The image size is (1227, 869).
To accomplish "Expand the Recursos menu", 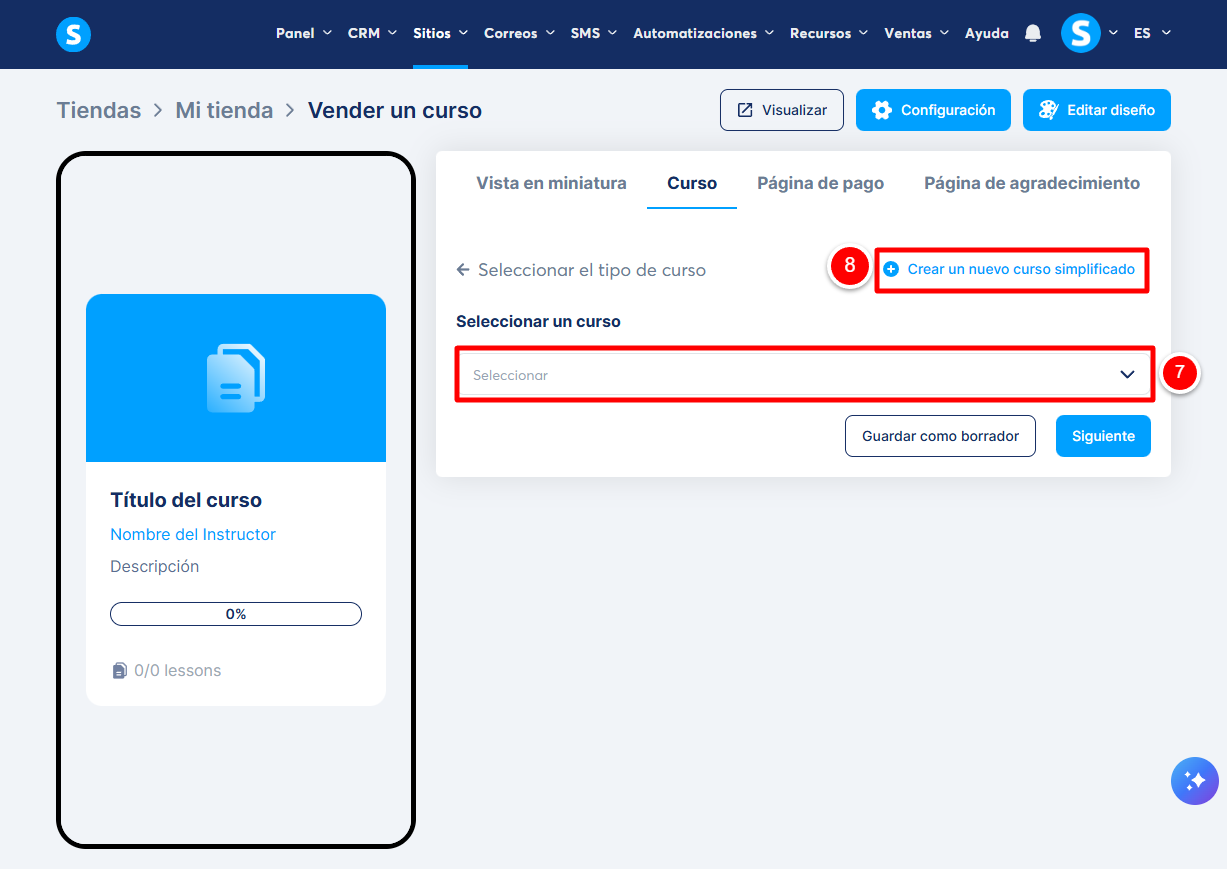I will (829, 33).
